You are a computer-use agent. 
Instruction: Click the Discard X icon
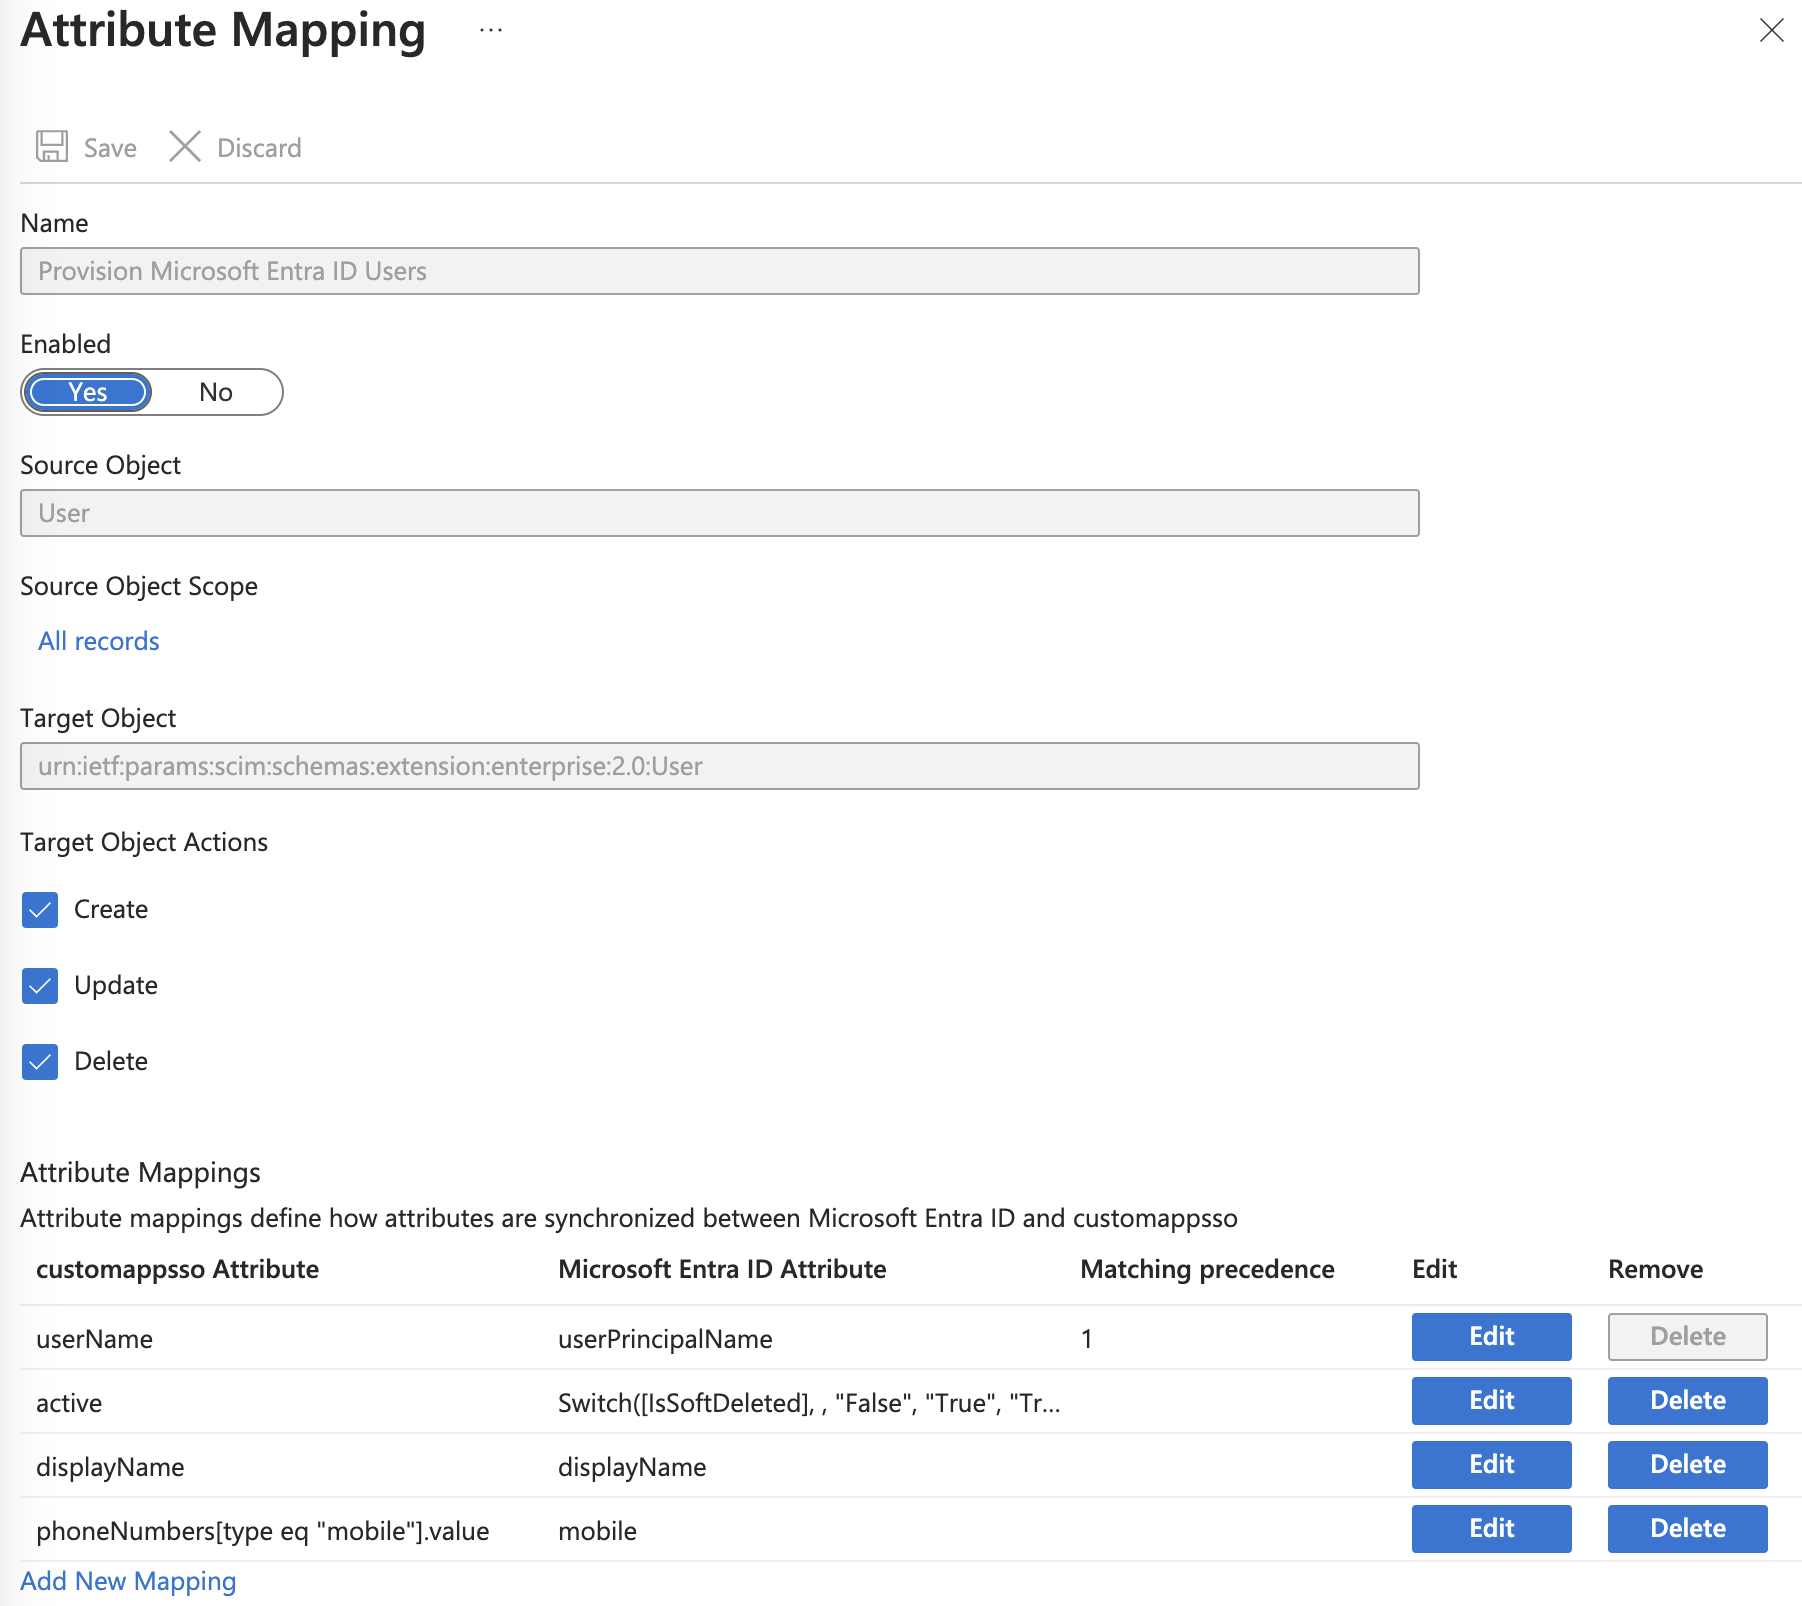[185, 147]
